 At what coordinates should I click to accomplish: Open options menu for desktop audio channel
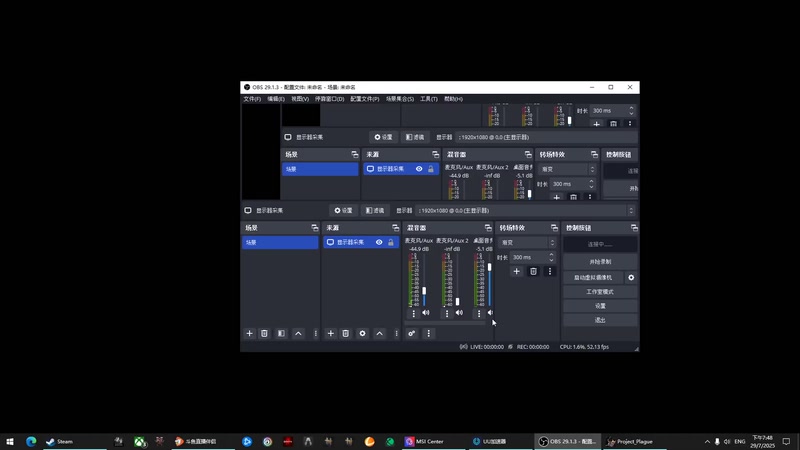[479, 313]
